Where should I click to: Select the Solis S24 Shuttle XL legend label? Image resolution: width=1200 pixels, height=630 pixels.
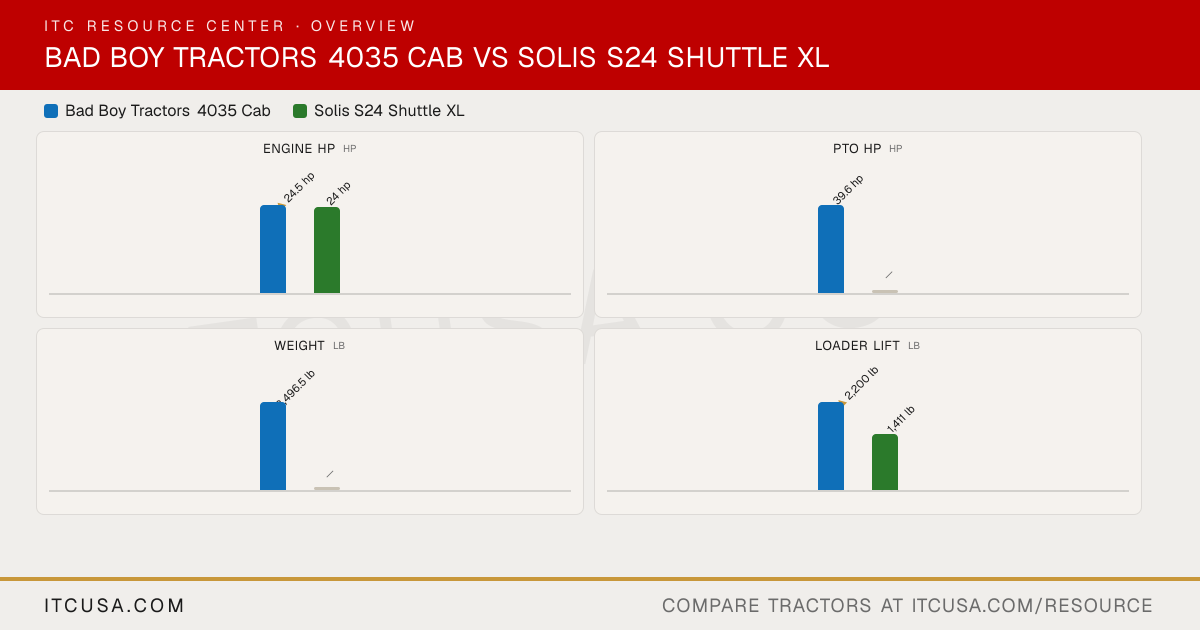(x=389, y=111)
